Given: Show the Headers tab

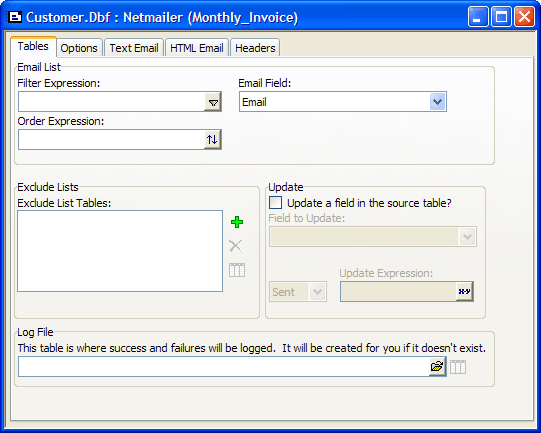Looking at the screenshot, I should (x=255, y=48).
